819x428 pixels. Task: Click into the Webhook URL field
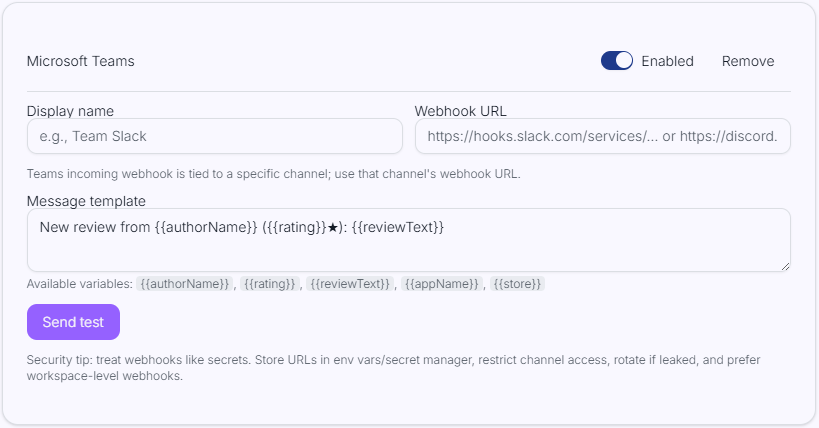[602, 136]
